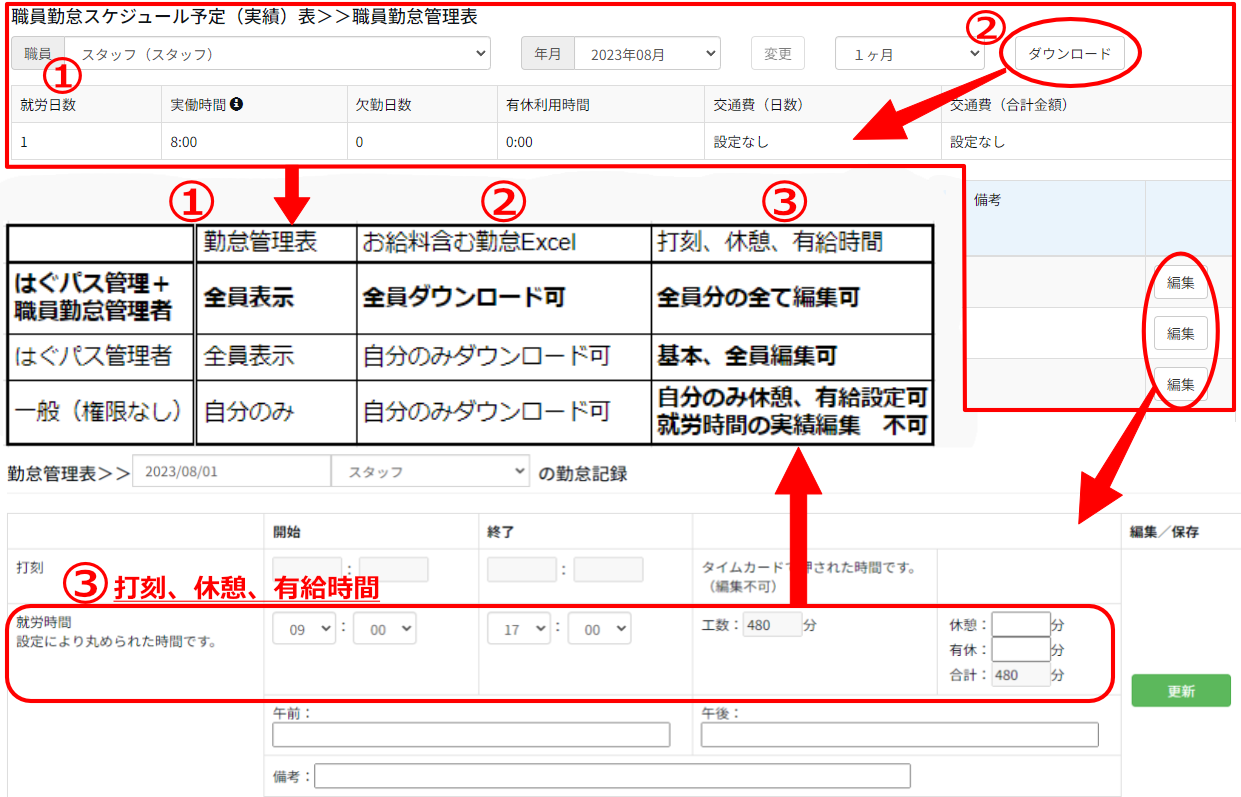This screenshot has width=1241, height=797.
Task: Click the third 編集 button in list
Action: tap(1180, 384)
